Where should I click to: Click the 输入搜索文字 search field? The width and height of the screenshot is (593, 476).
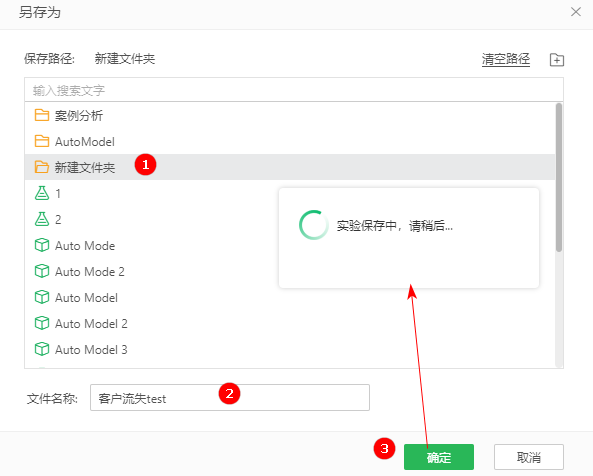(x=294, y=90)
